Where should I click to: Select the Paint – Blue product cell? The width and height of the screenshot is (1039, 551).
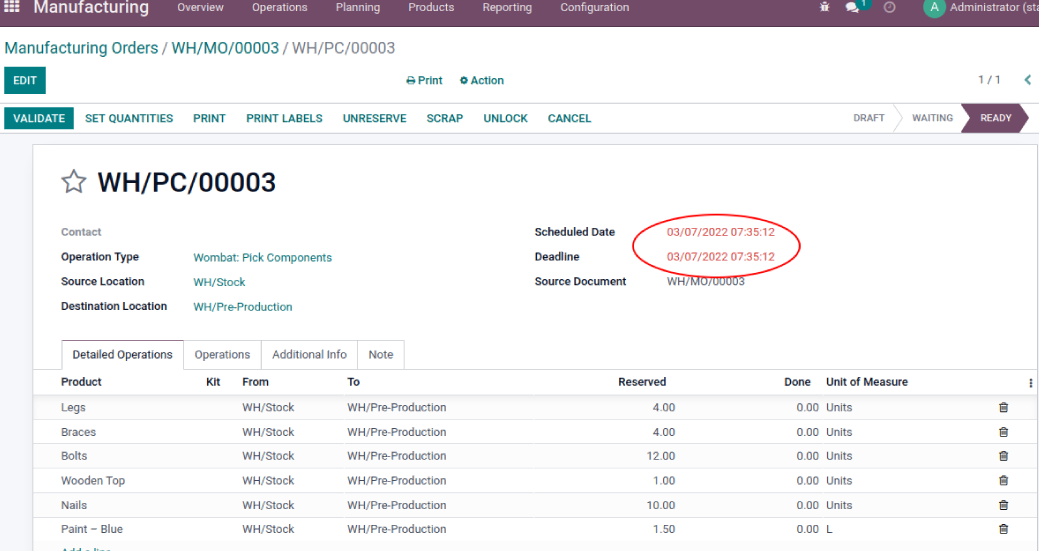92,528
